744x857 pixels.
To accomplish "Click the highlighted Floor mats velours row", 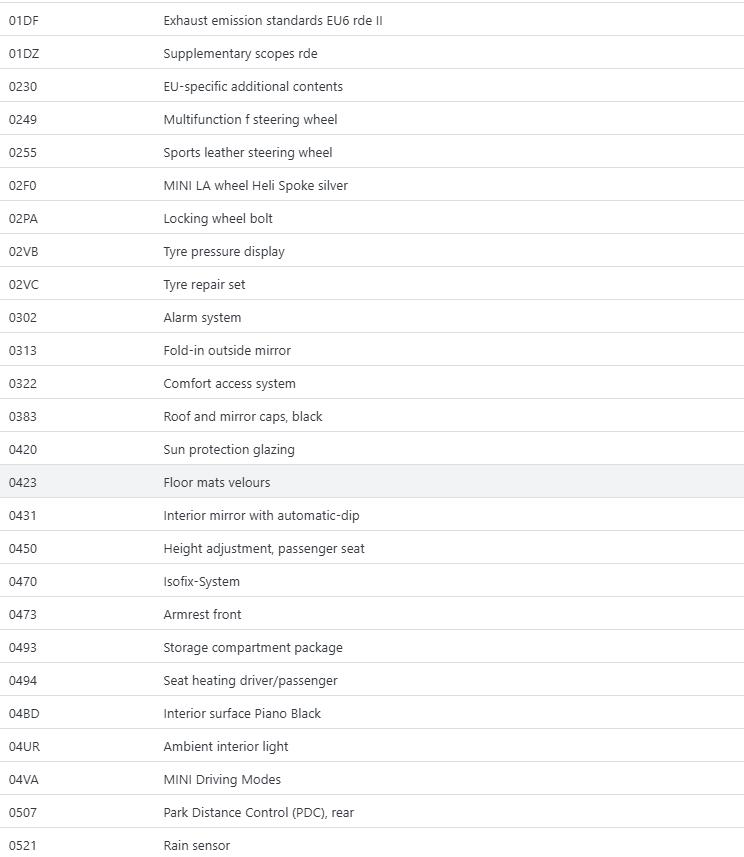I will (x=216, y=482).
